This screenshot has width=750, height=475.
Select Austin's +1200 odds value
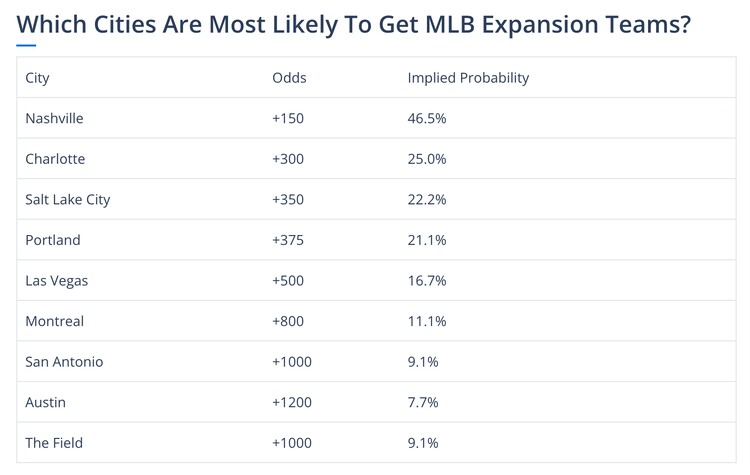[x=291, y=402]
